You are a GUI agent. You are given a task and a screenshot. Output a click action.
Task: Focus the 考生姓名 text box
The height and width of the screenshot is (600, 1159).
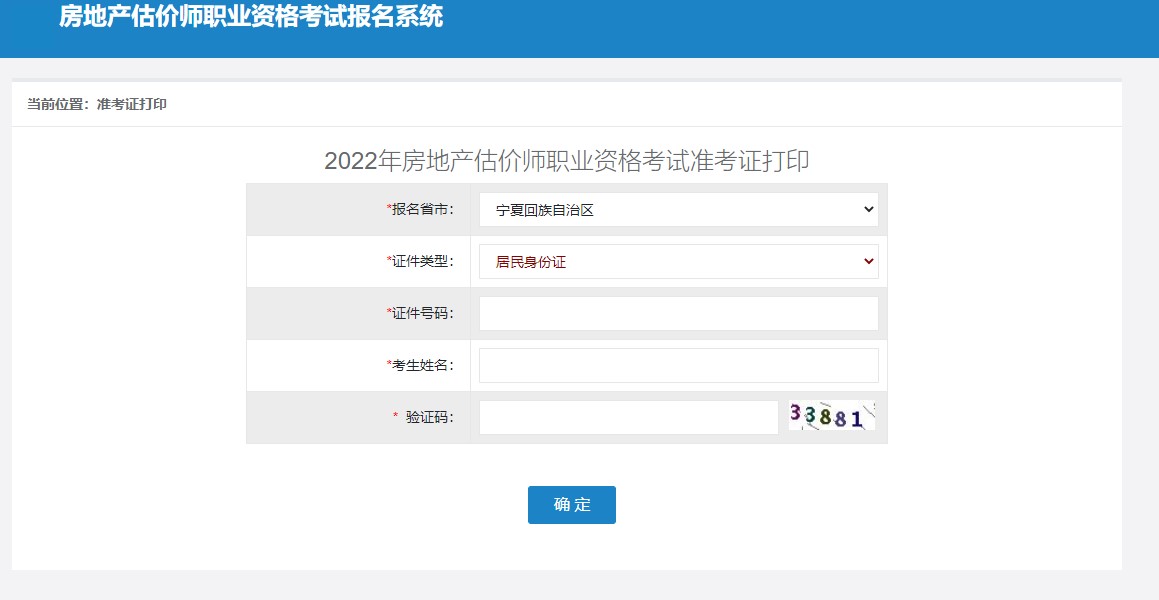click(x=678, y=366)
